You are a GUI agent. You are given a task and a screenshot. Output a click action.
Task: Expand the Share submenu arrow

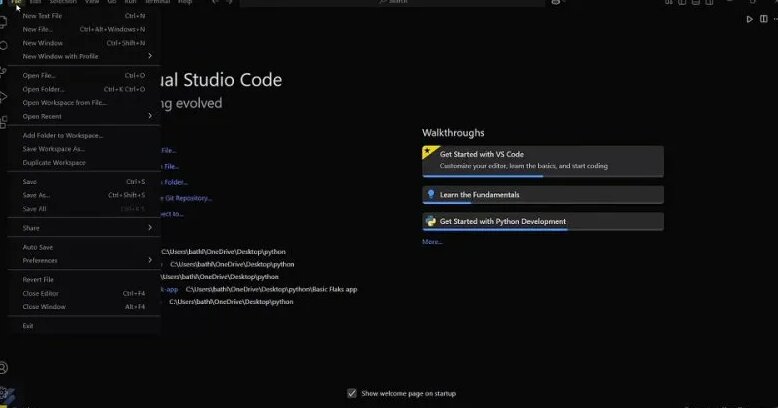point(150,227)
